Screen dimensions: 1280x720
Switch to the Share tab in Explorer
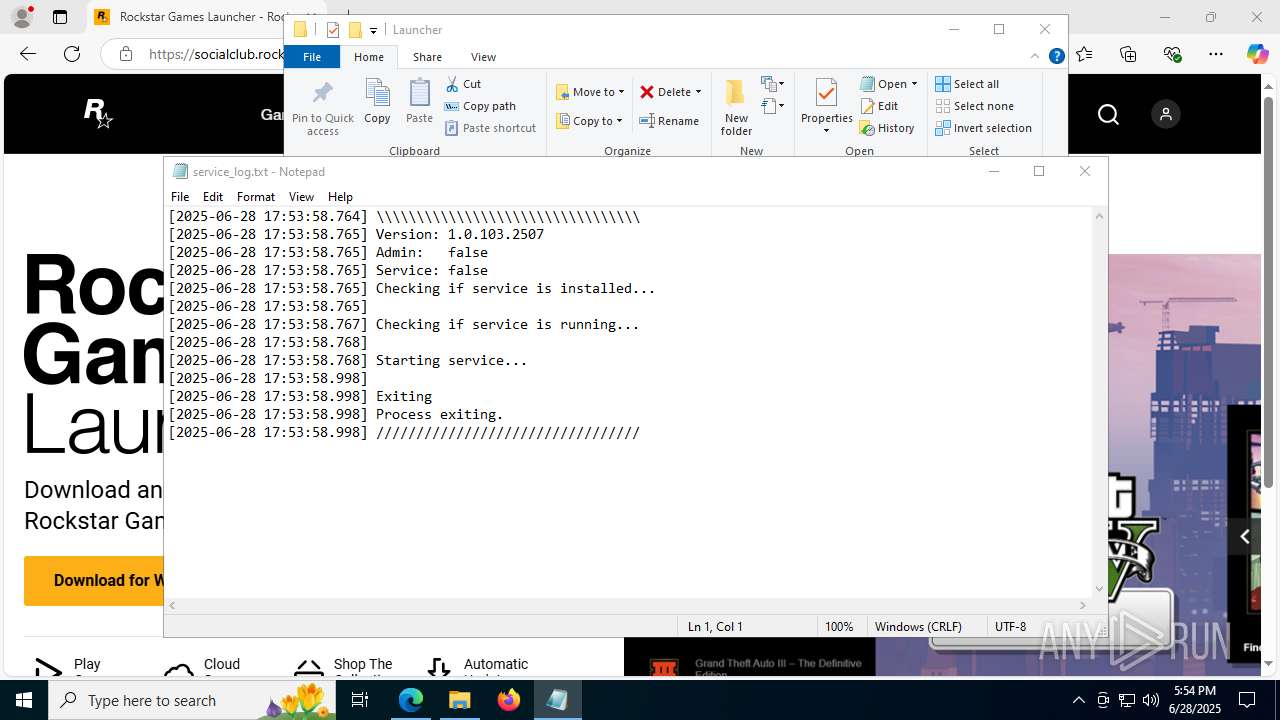[427, 57]
